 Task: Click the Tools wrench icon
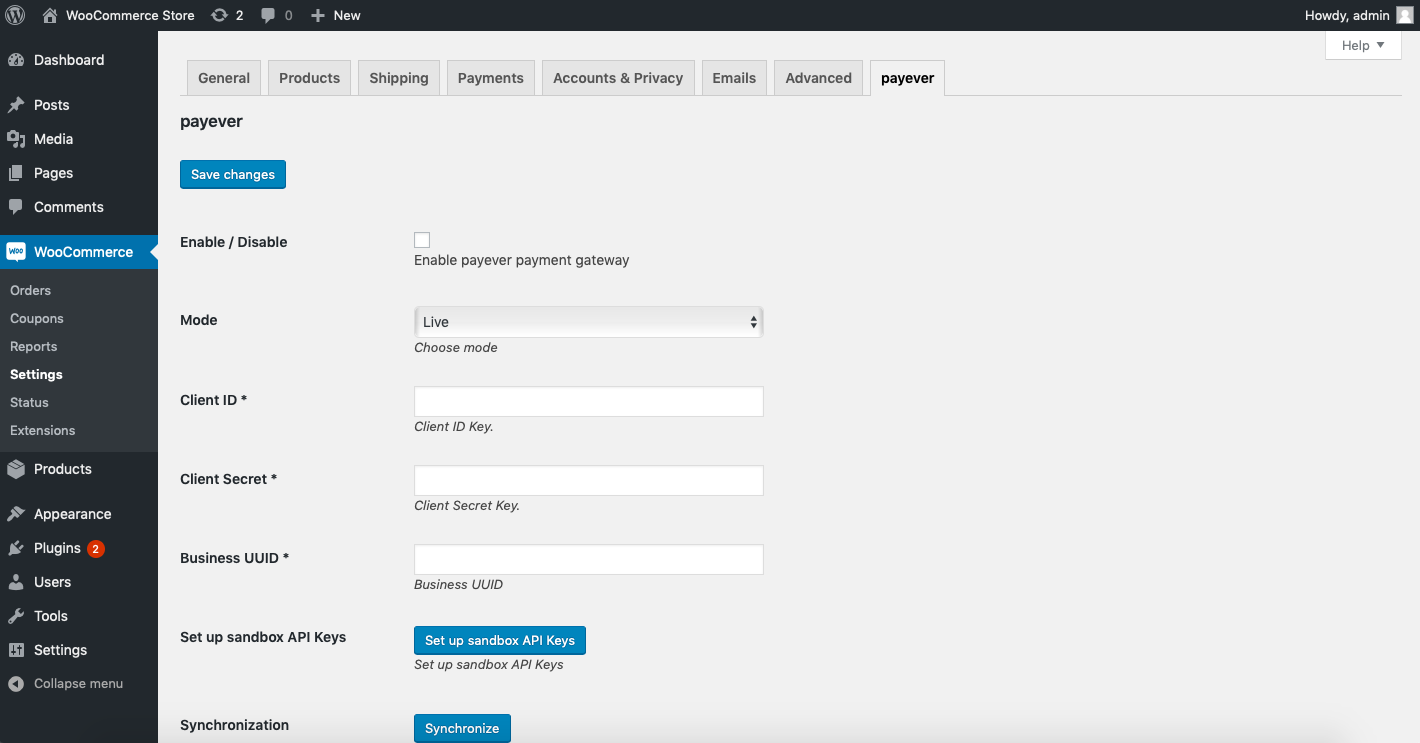(16, 616)
